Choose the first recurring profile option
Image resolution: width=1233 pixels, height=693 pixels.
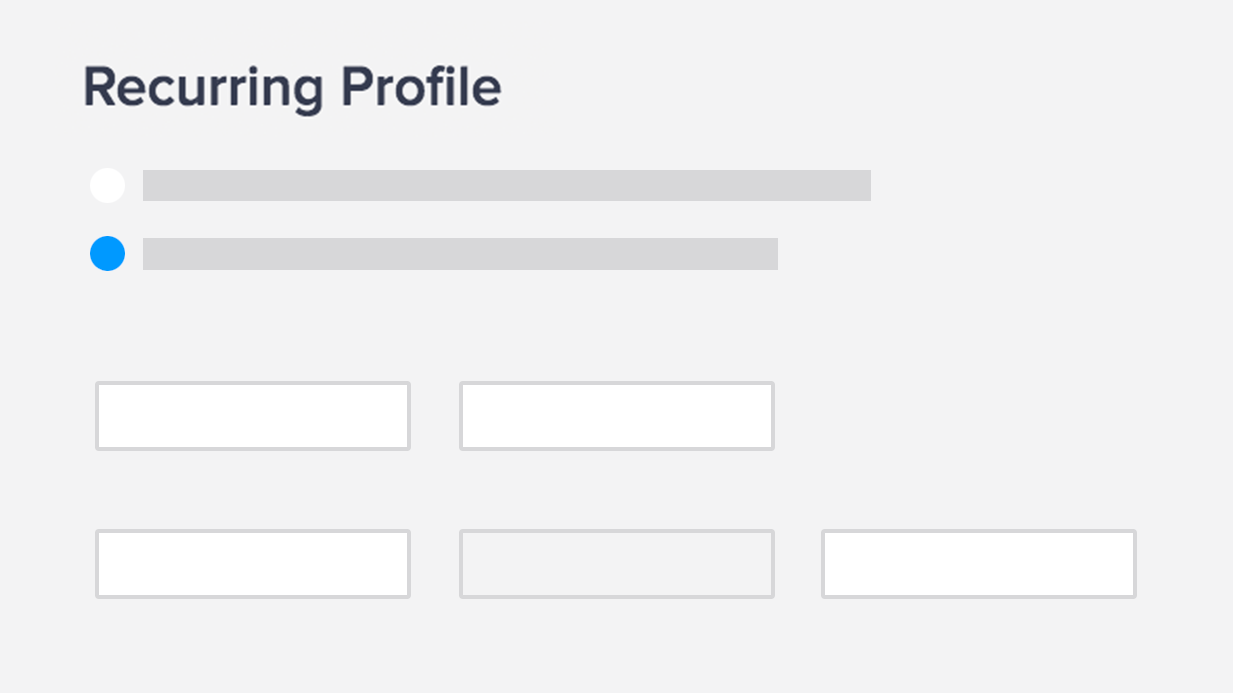coord(107,186)
